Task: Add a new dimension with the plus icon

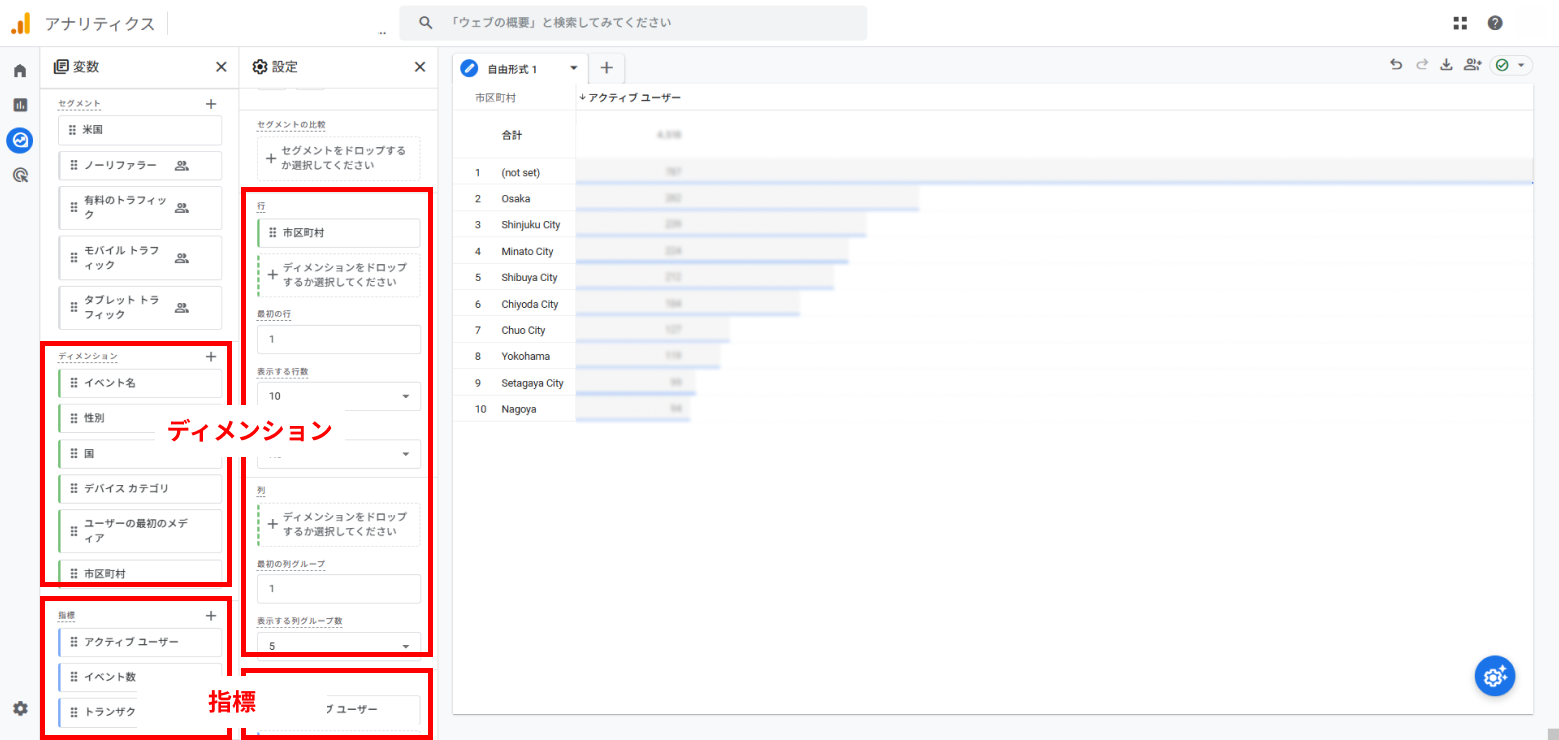Action: (211, 356)
